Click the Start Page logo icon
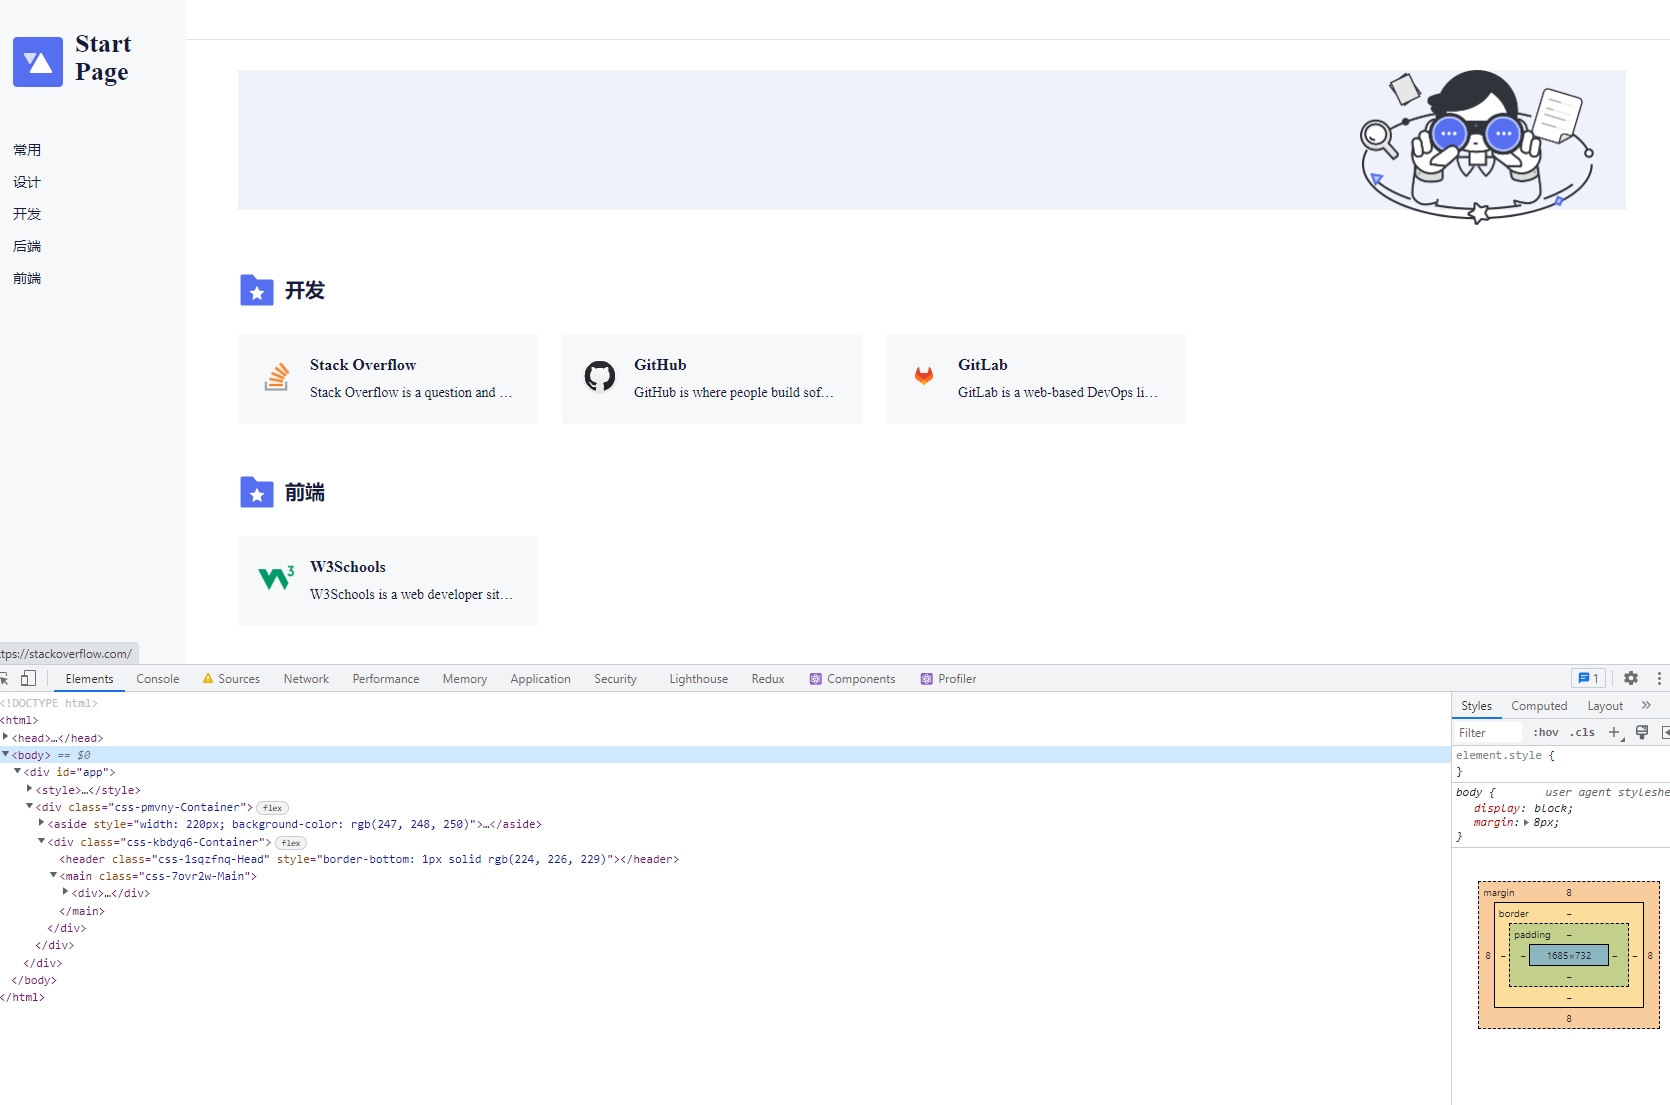This screenshot has width=1670, height=1105. [x=38, y=62]
